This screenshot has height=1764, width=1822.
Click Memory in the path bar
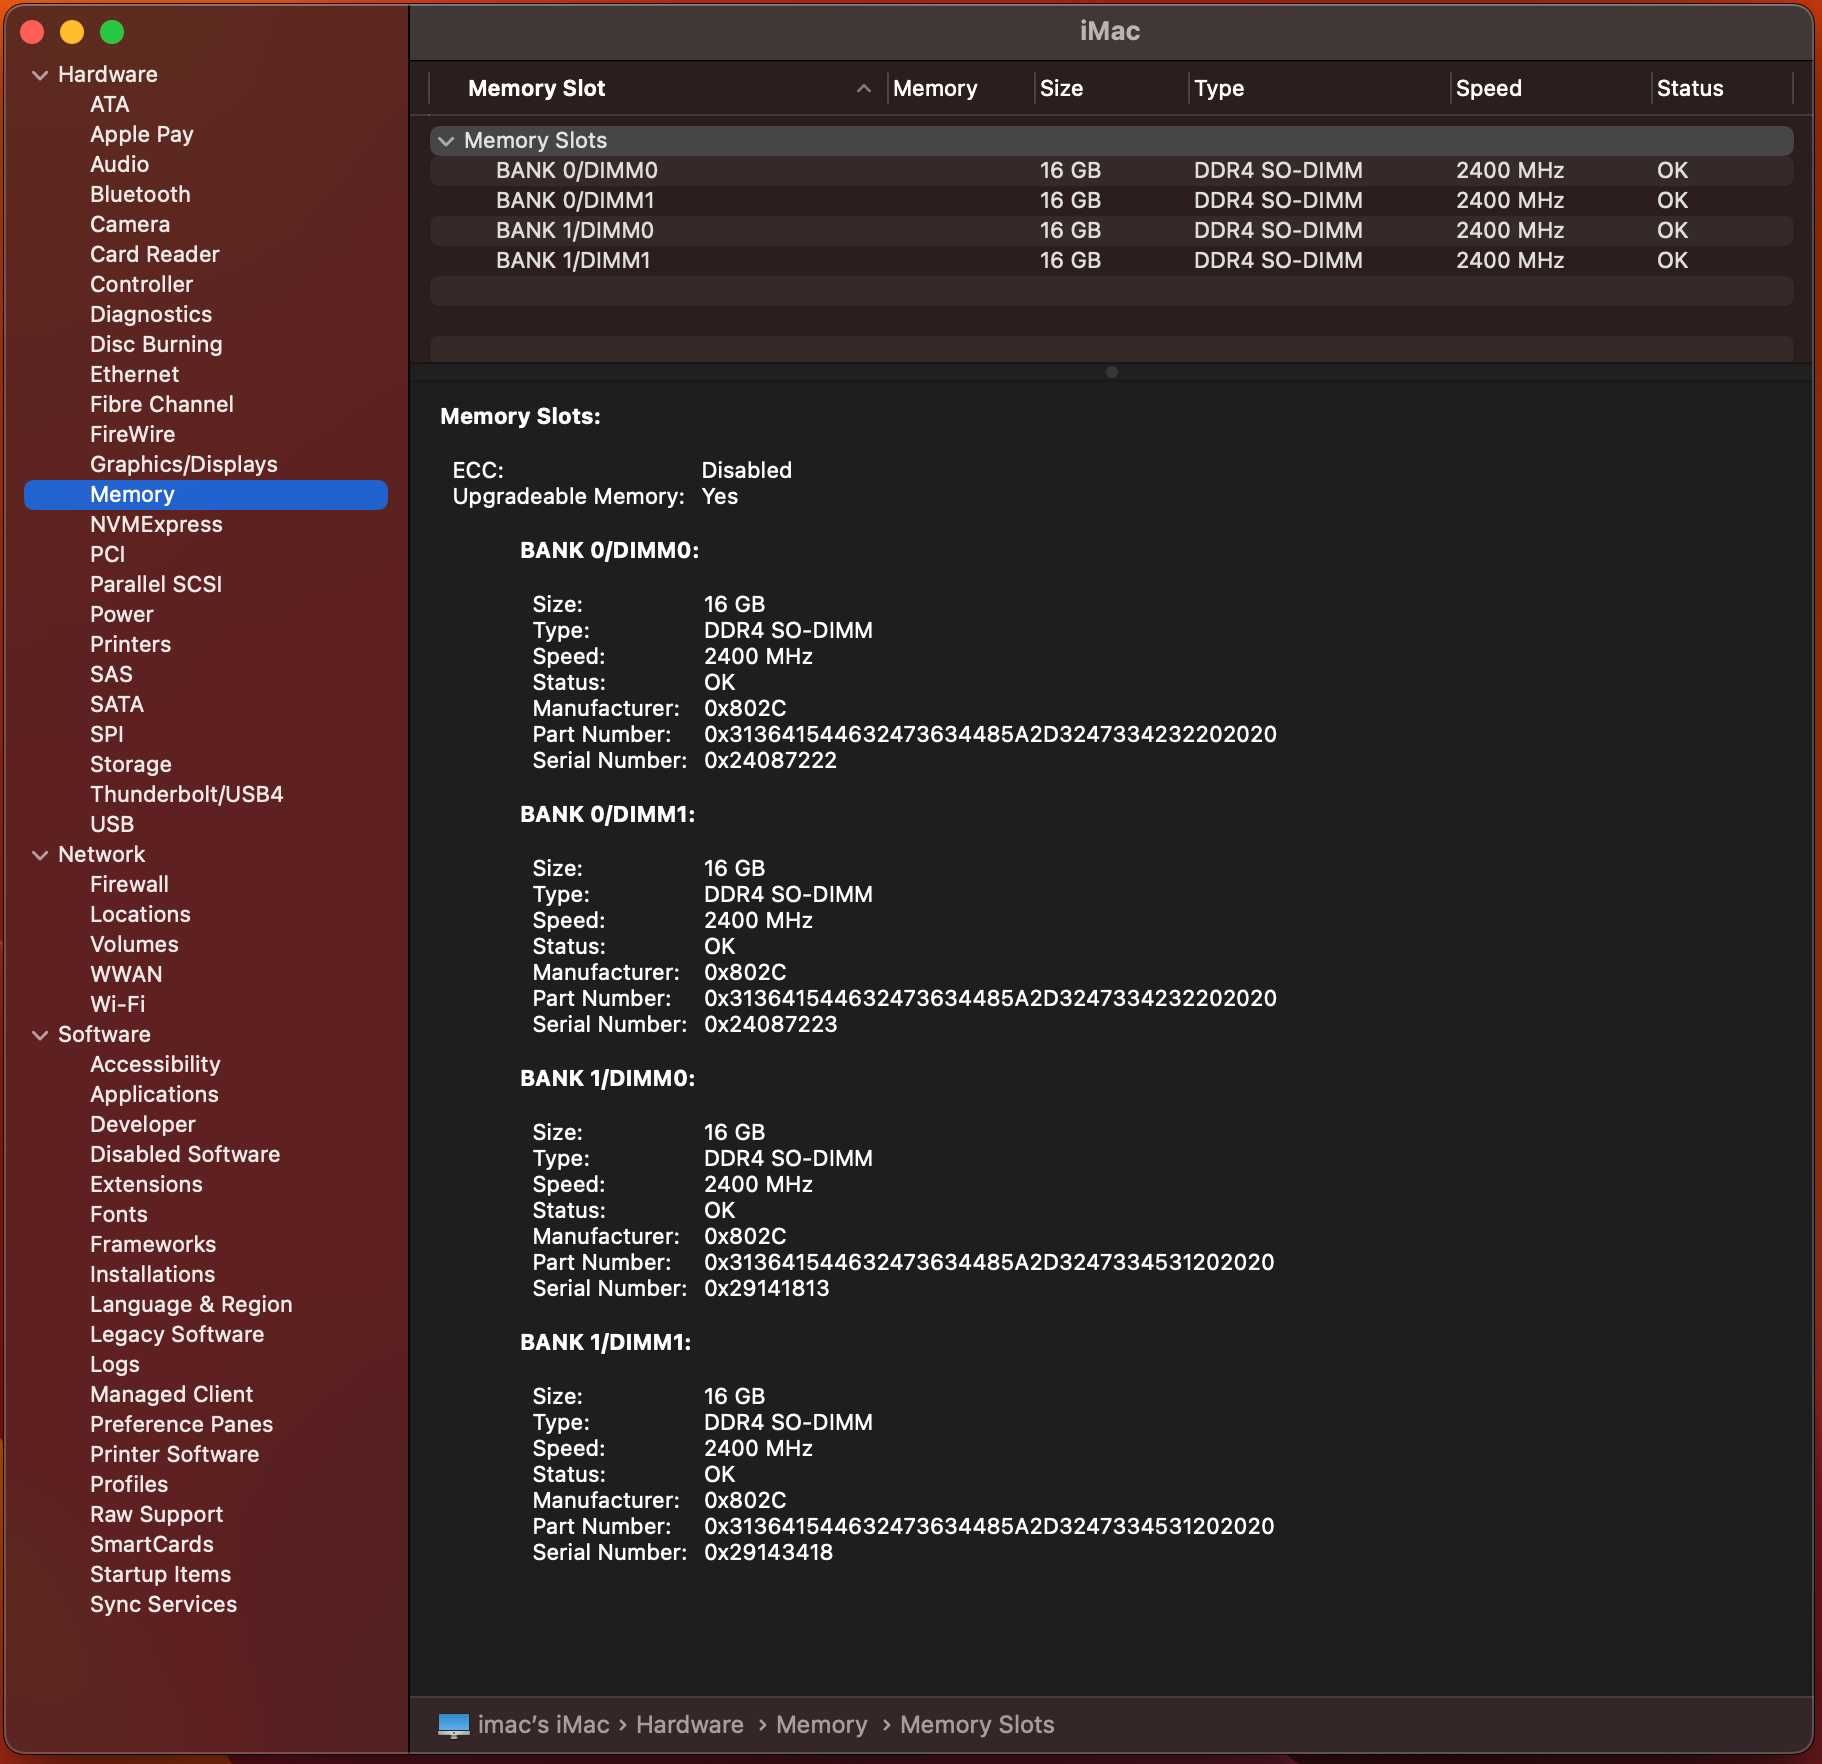click(822, 1725)
